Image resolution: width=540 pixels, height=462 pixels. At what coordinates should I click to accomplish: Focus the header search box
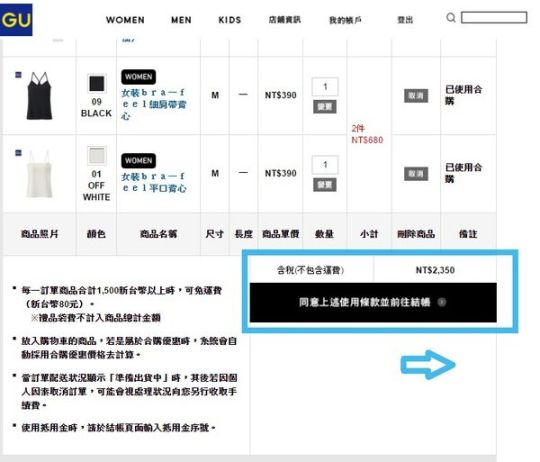494,18
